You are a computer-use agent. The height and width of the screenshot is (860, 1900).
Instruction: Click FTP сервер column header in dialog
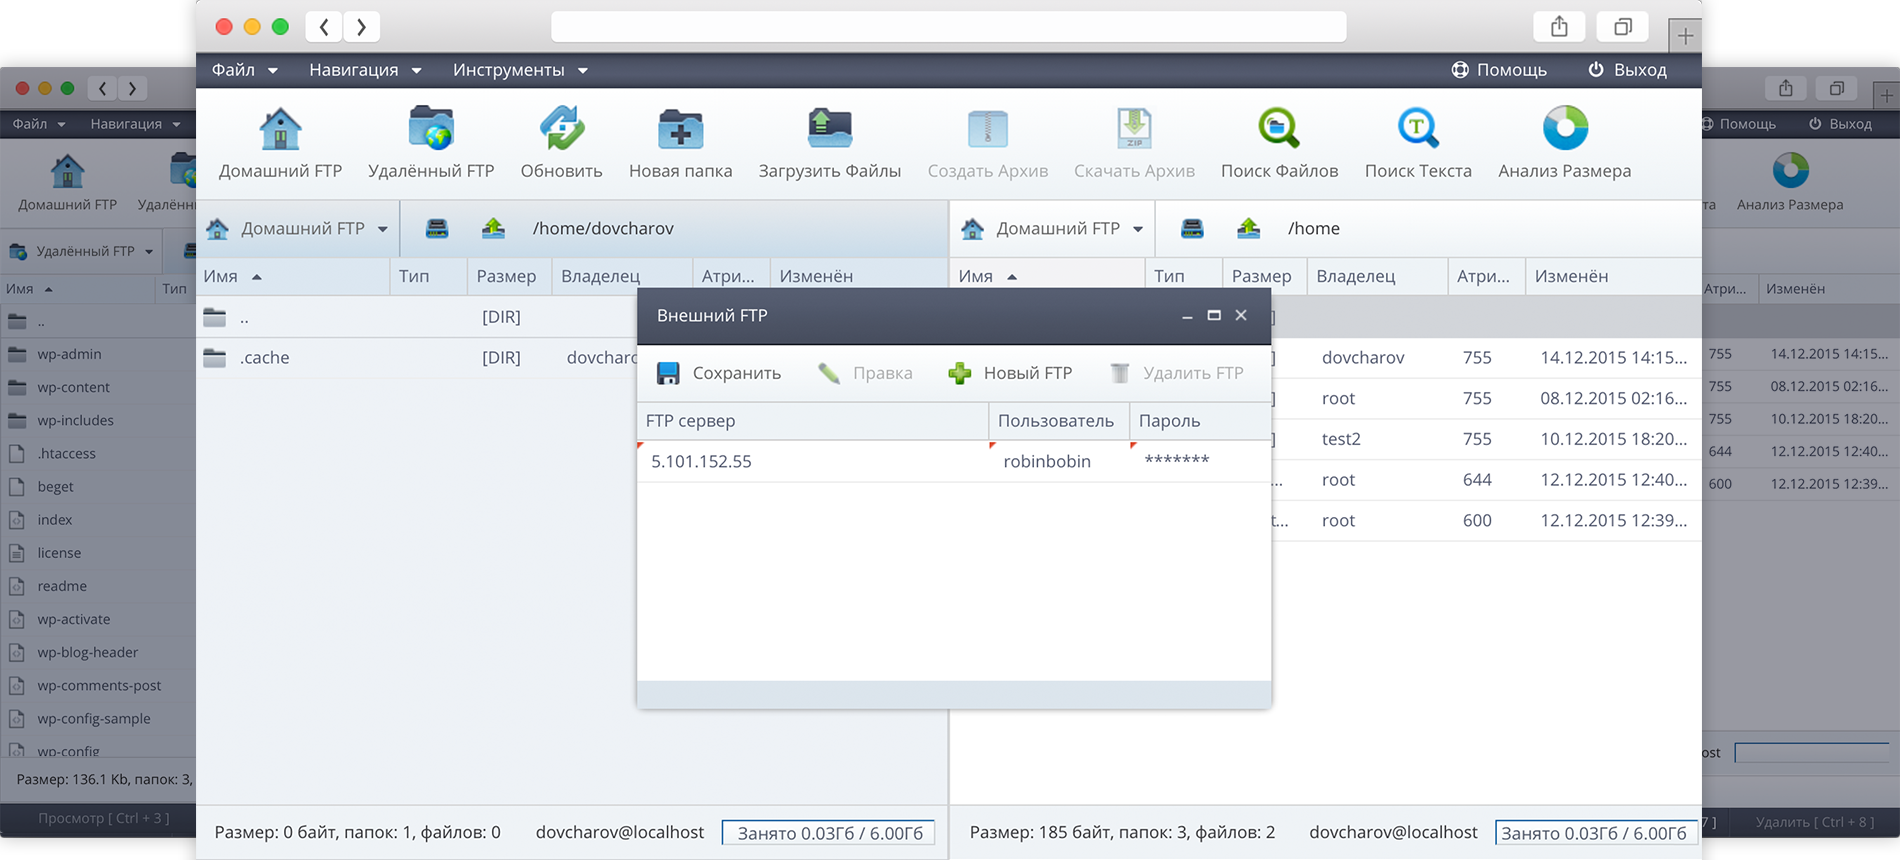pos(812,421)
